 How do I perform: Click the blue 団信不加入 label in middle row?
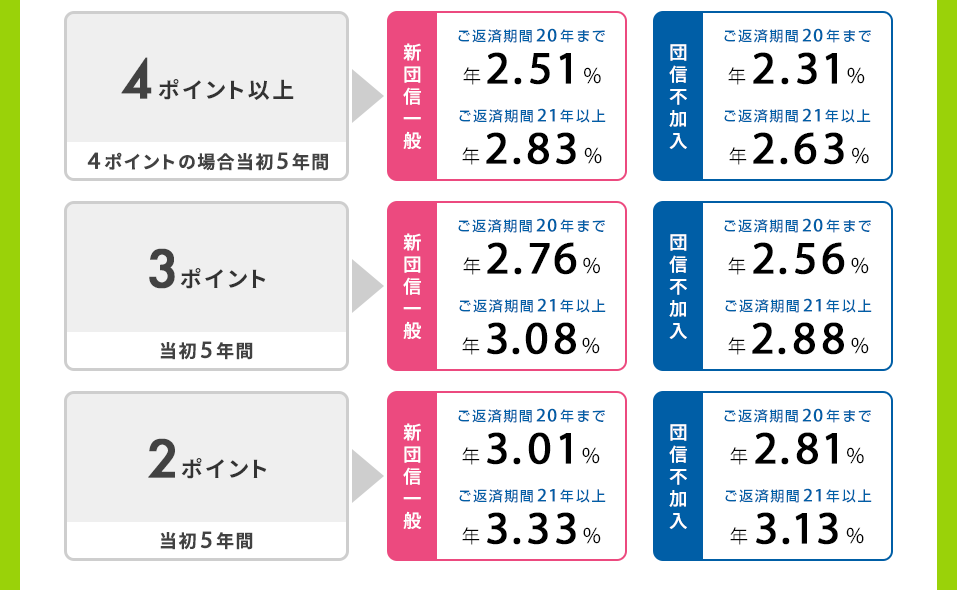point(678,286)
